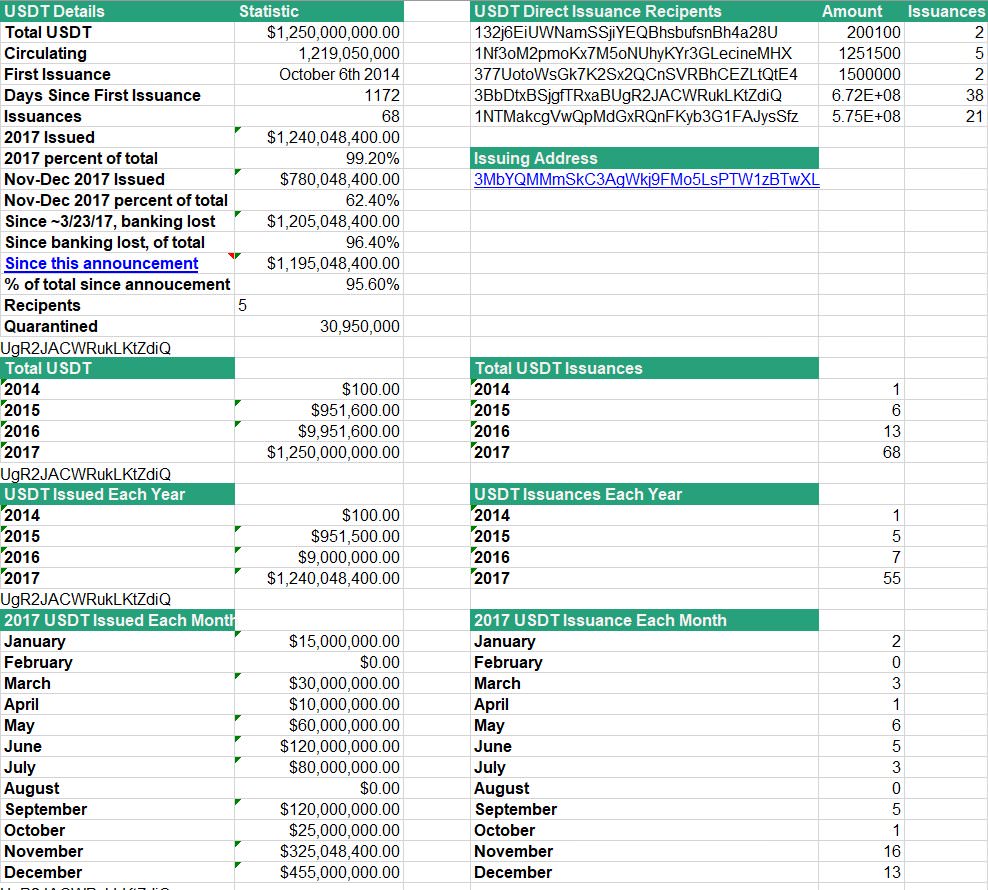Open the issuing address 3MbYQMMm hyperlink
The height and width of the screenshot is (890, 988).
[x=646, y=180]
